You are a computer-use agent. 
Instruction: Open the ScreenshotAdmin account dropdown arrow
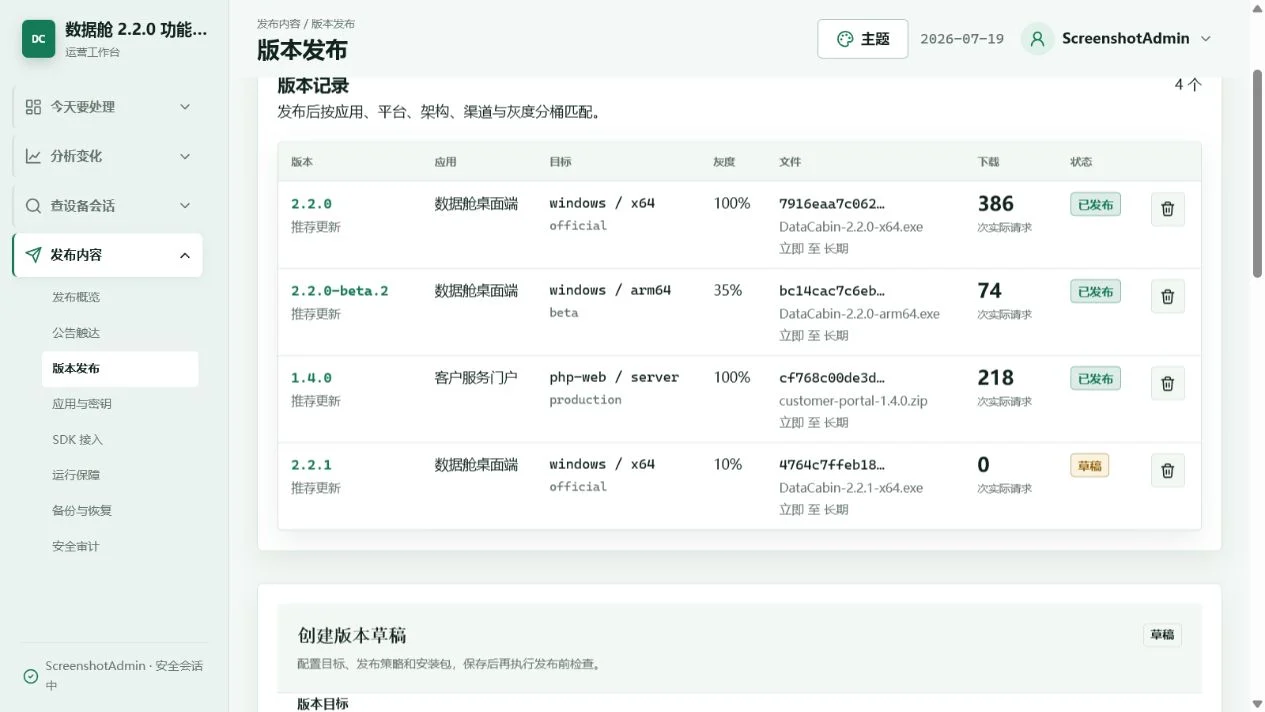[x=1205, y=39]
